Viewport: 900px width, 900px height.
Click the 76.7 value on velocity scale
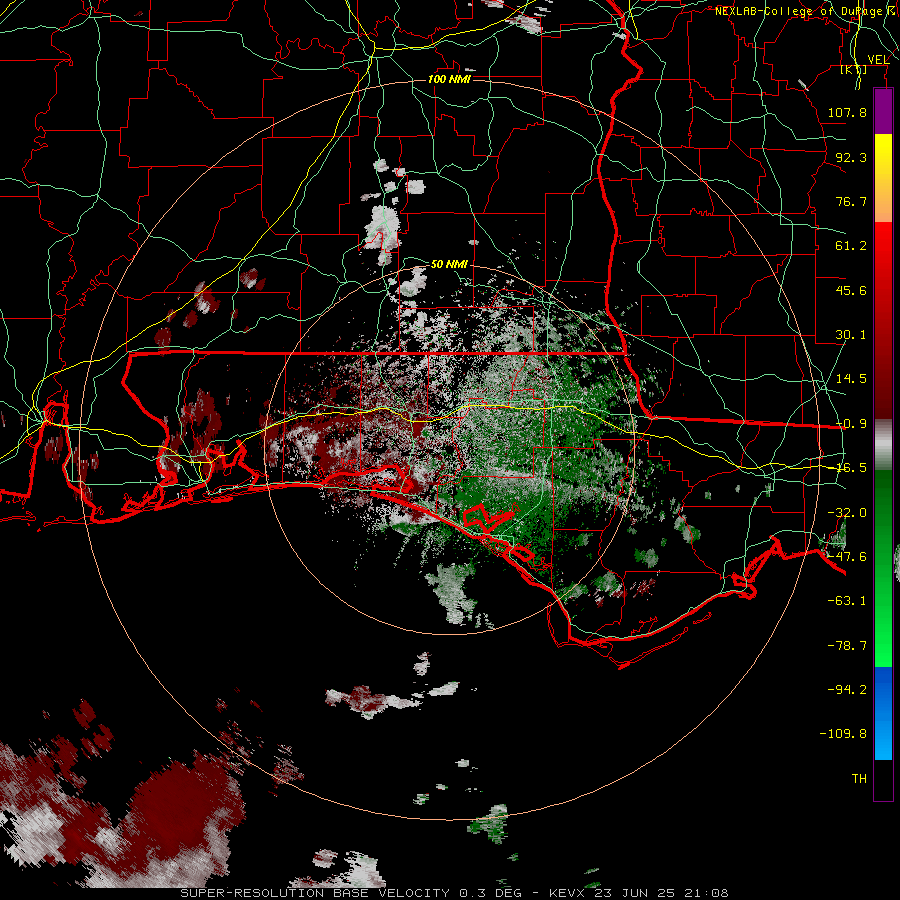[851, 201]
